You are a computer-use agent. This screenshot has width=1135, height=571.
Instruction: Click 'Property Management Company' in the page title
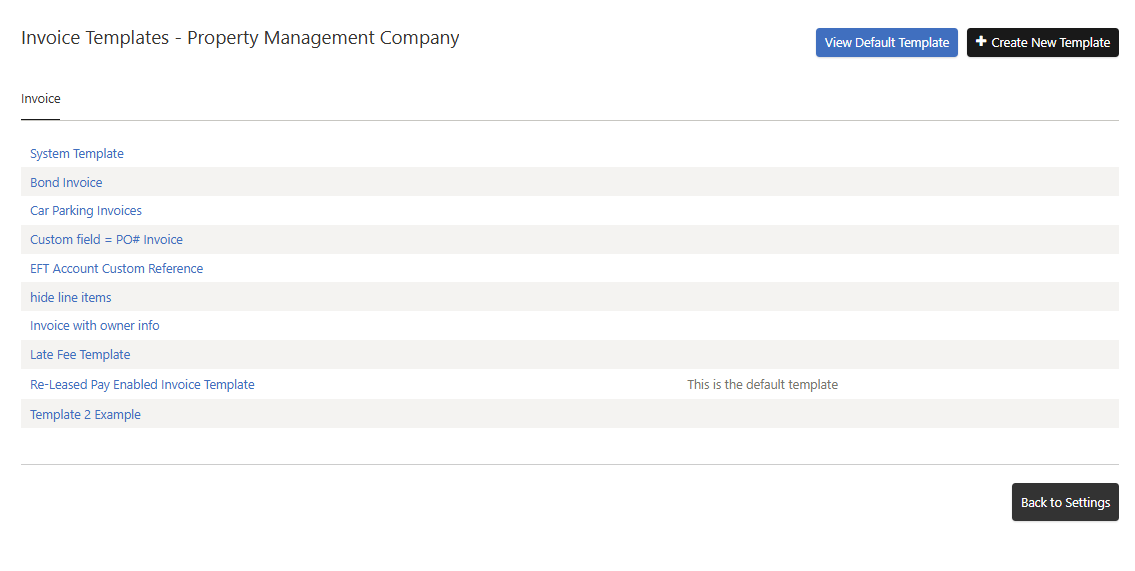pyautogui.click(x=323, y=38)
